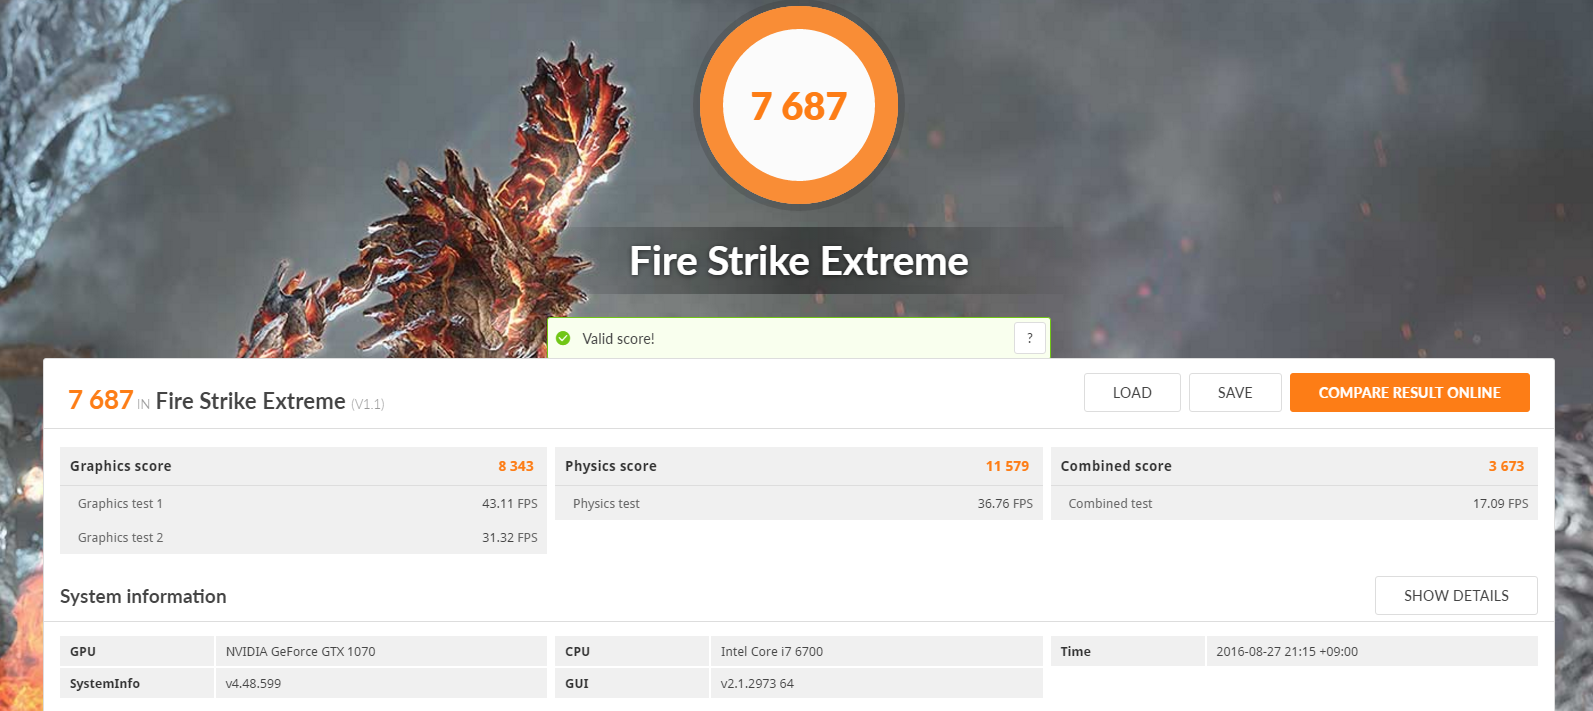Image resolution: width=1593 pixels, height=711 pixels.
Task: Select the Physics score header row
Action: [x=799, y=466]
